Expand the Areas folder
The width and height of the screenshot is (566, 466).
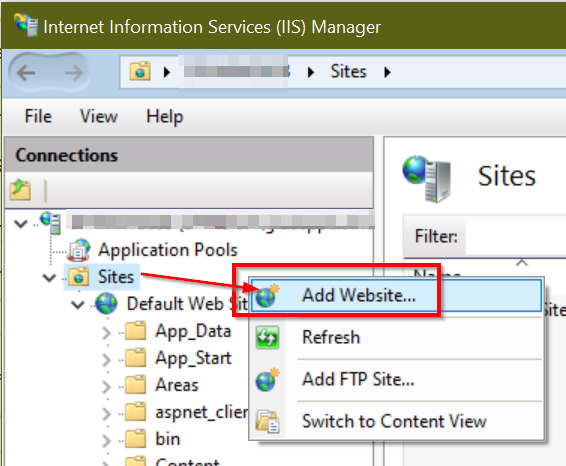pos(106,387)
